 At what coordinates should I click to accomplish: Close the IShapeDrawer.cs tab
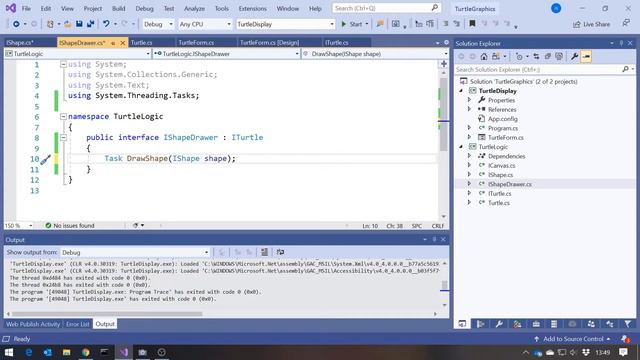pyautogui.click(x=122, y=43)
